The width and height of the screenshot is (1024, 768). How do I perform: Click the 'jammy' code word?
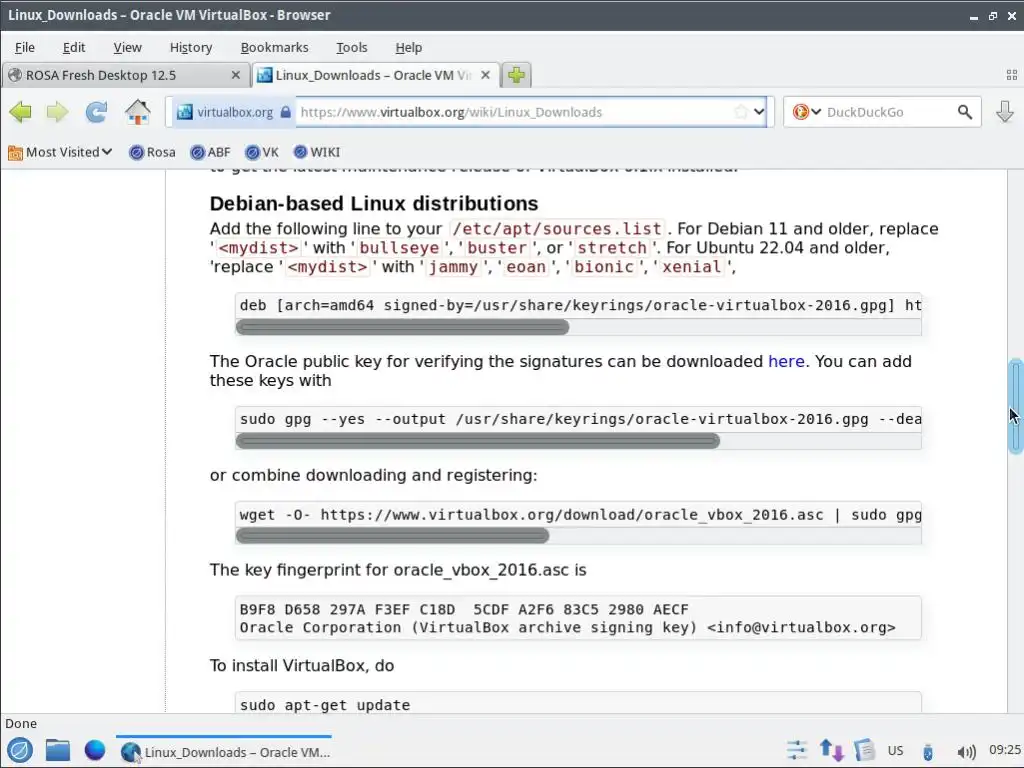point(453,267)
